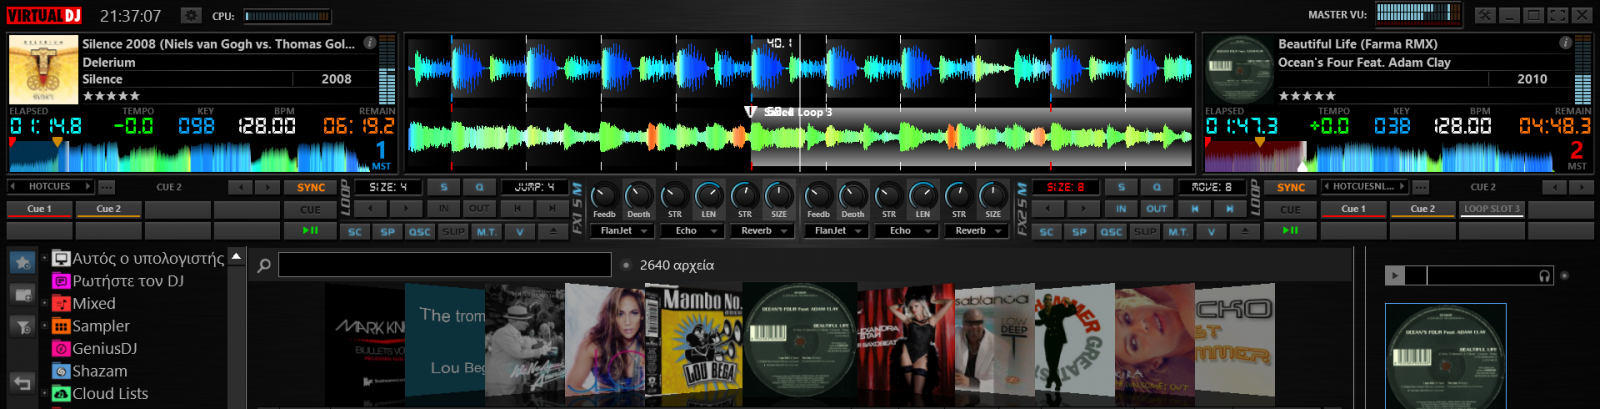The image size is (1600, 409).
Task: Click the search magnifier icon
Action: 264,265
